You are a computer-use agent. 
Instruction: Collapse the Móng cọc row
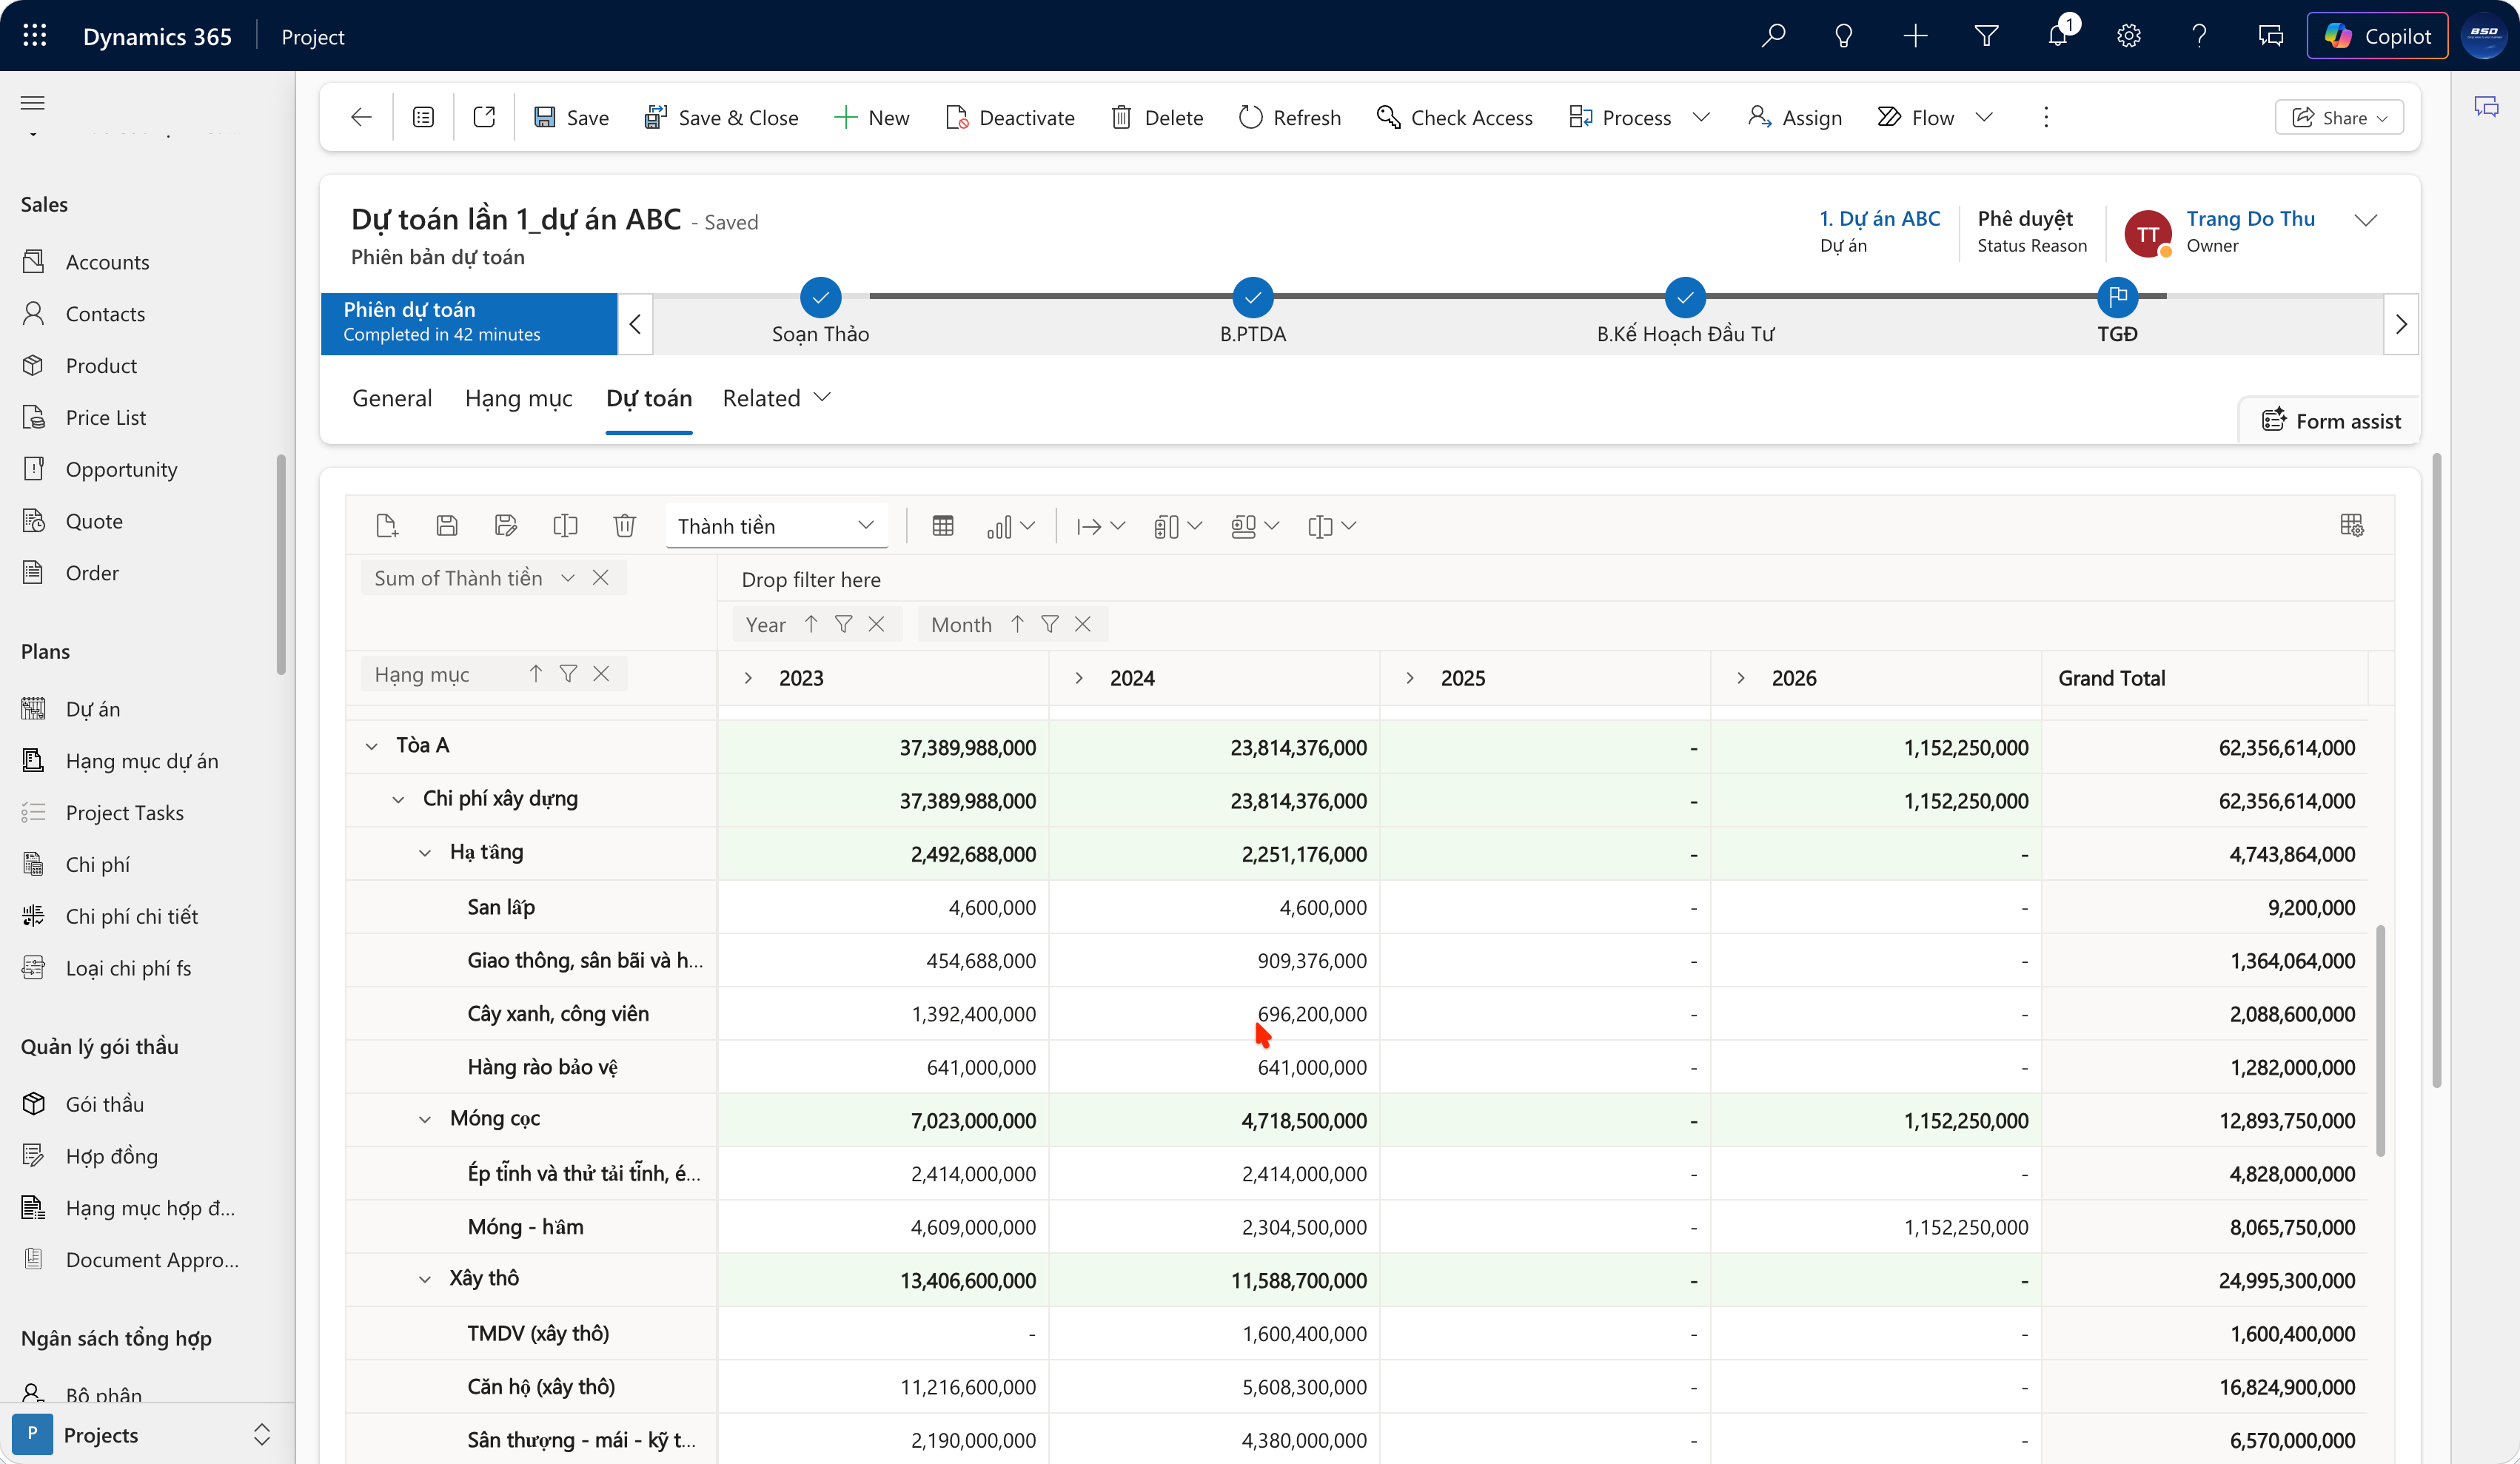(x=425, y=1120)
